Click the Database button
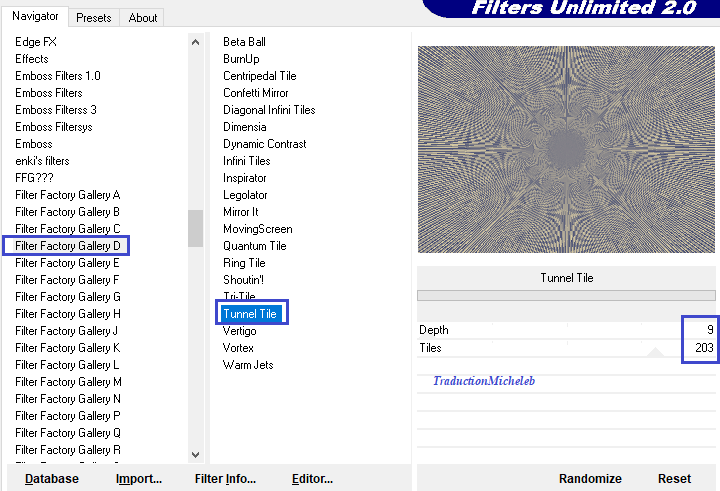This screenshot has width=720, height=491. coord(51,479)
